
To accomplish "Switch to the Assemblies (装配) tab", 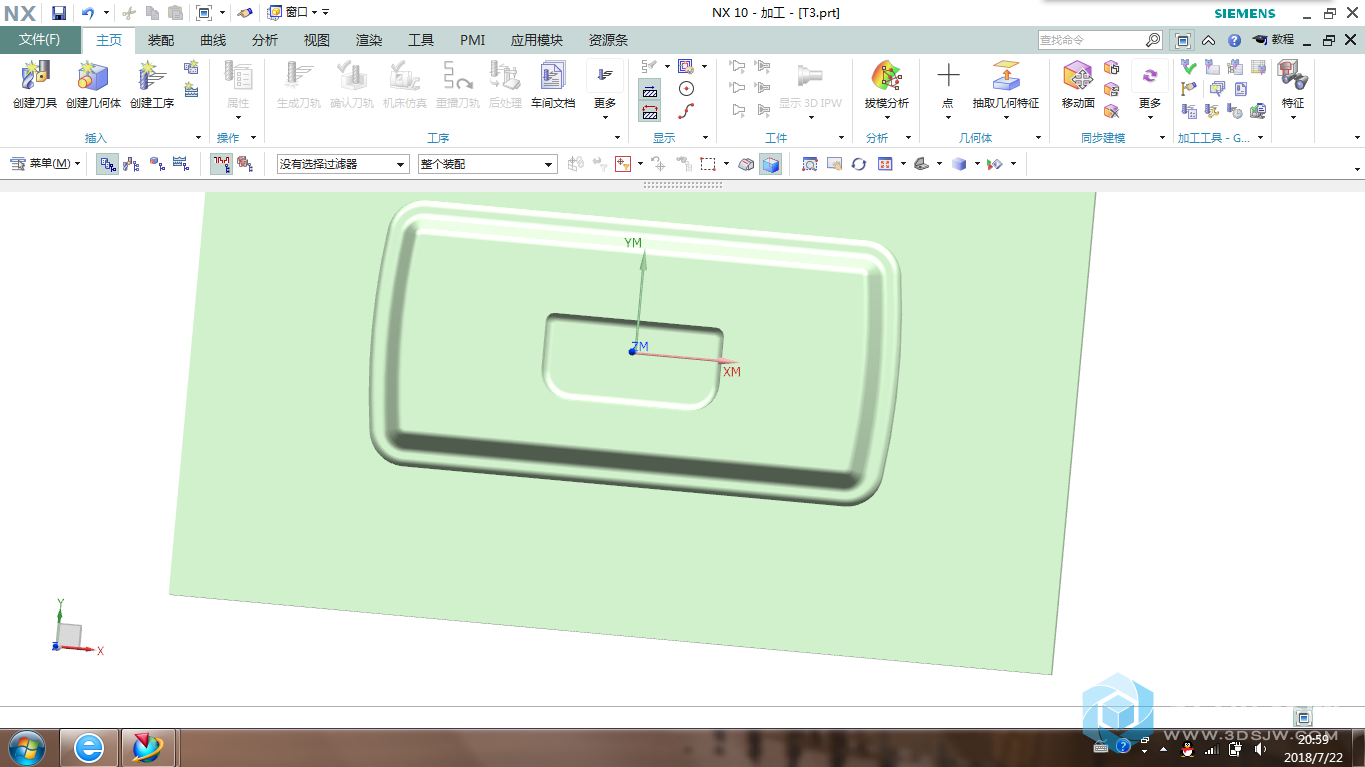I will (x=160, y=40).
